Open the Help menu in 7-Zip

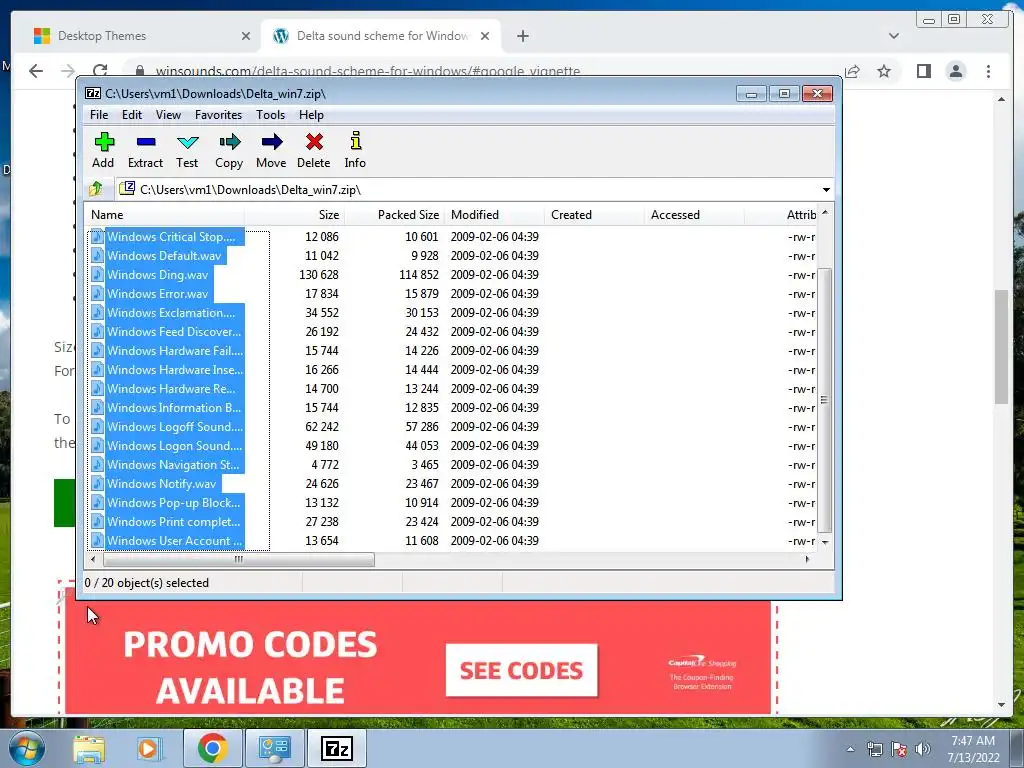[x=312, y=115]
